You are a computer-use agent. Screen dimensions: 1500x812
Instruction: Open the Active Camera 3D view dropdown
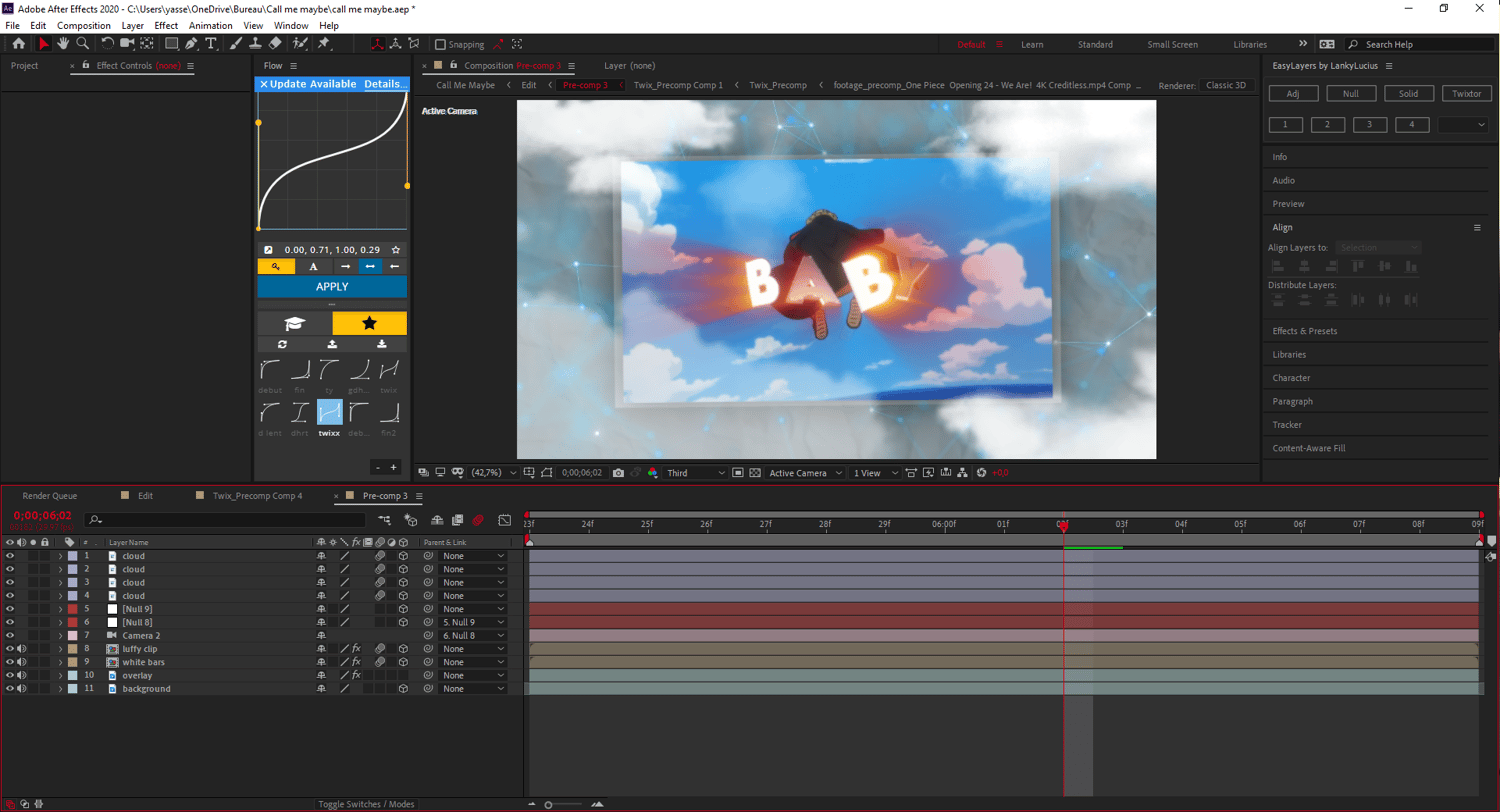click(x=804, y=473)
